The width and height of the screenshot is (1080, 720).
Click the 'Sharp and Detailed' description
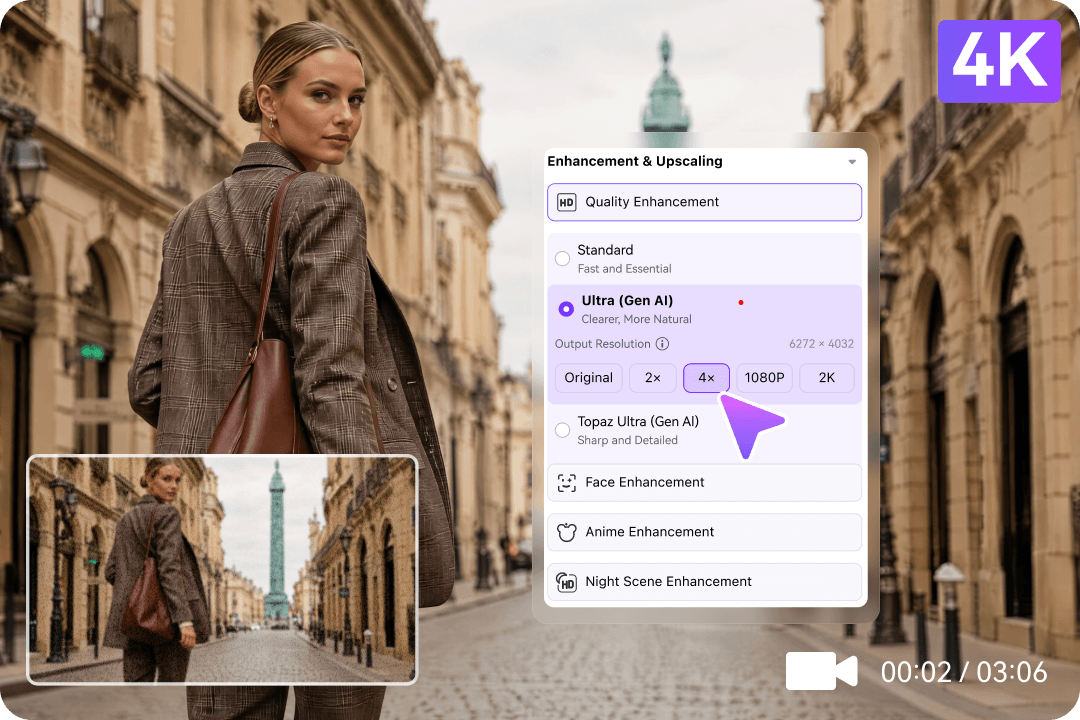[627, 440]
